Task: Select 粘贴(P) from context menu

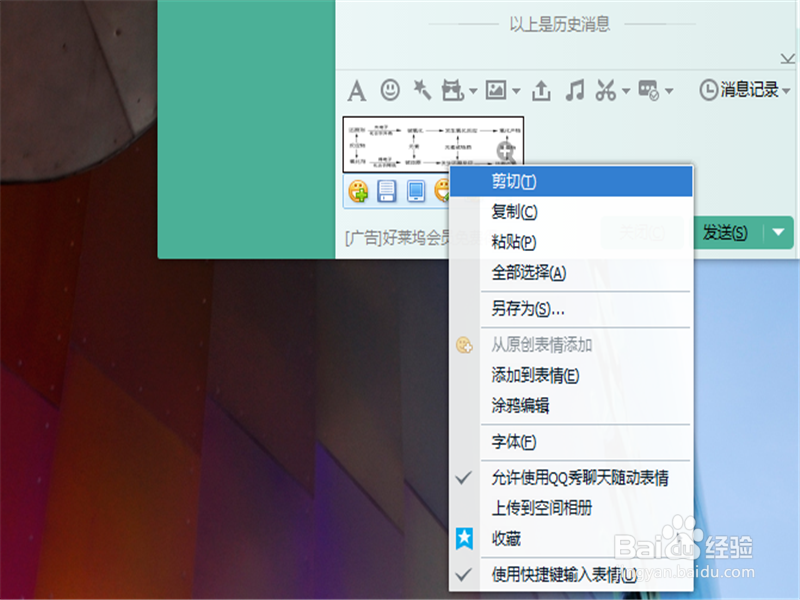Action: click(x=571, y=242)
